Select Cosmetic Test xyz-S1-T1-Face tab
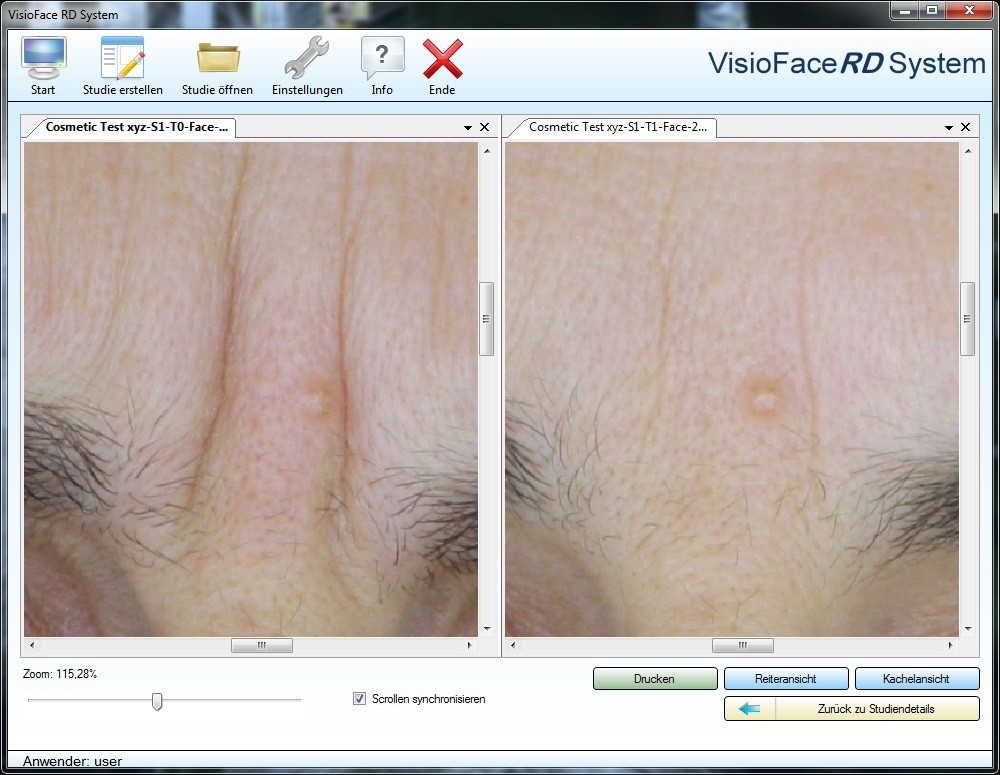The image size is (1000, 775). (617, 127)
